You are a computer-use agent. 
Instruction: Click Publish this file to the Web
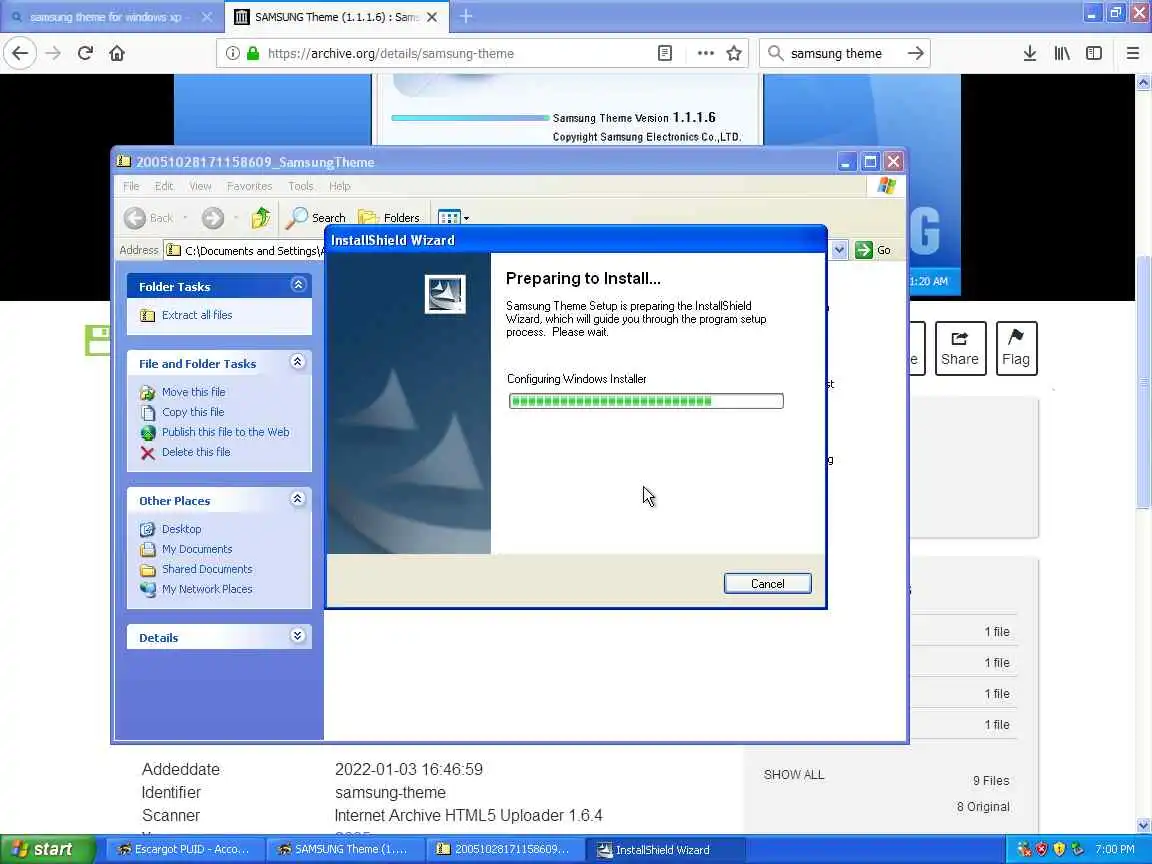pyautogui.click(x=226, y=432)
